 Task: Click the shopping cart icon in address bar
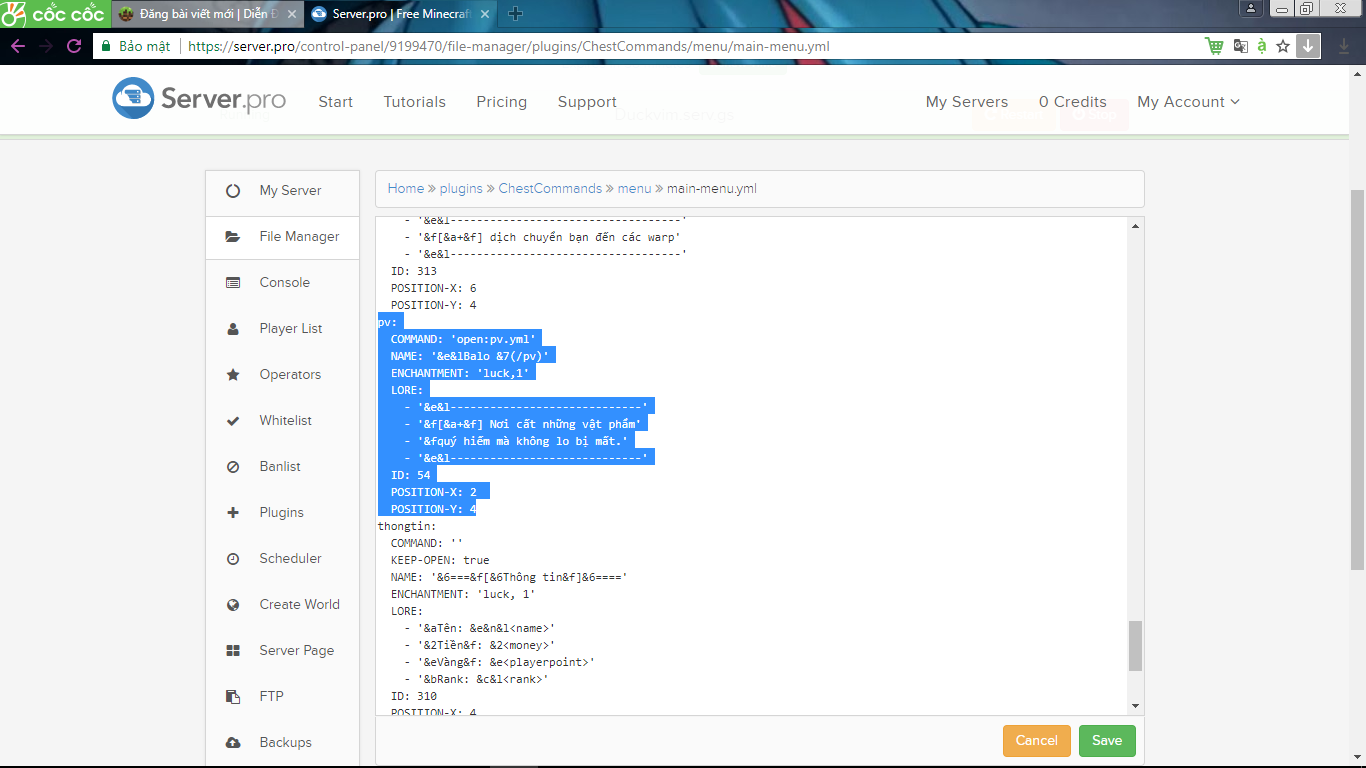(x=1214, y=46)
